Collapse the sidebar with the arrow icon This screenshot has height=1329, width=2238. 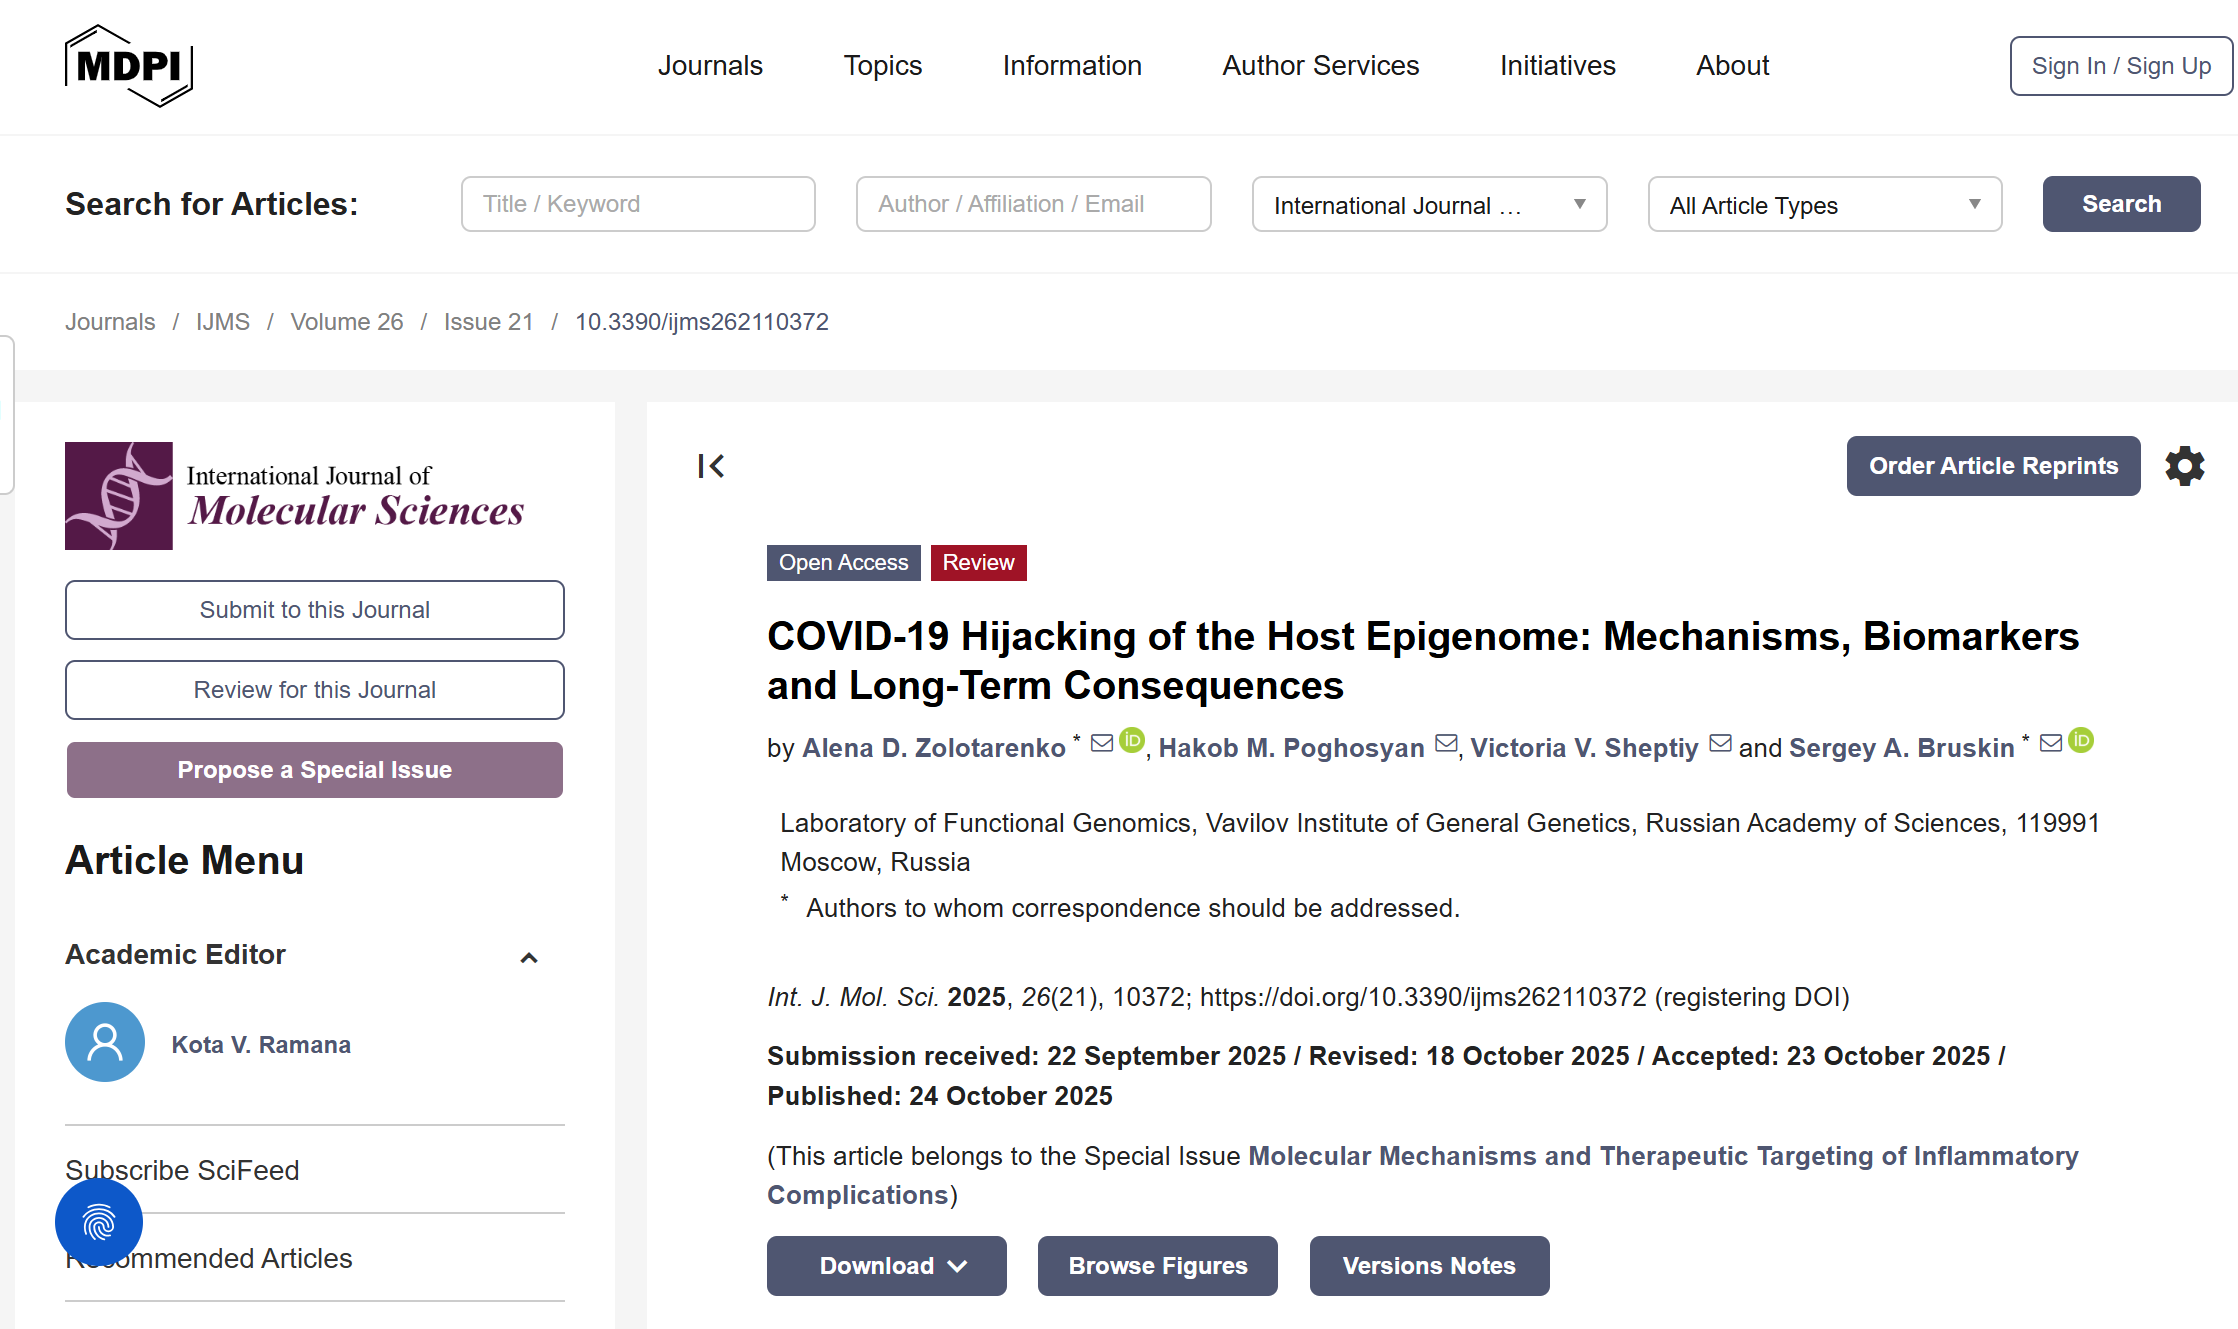point(711,466)
